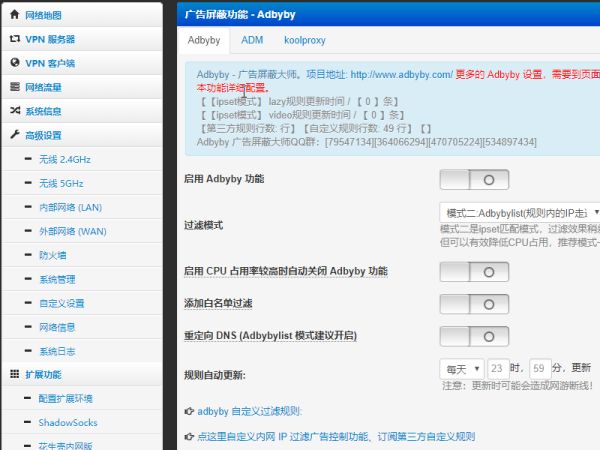Click the home icon beside 网络地图
The image size is (600, 450).
point(14,15)
